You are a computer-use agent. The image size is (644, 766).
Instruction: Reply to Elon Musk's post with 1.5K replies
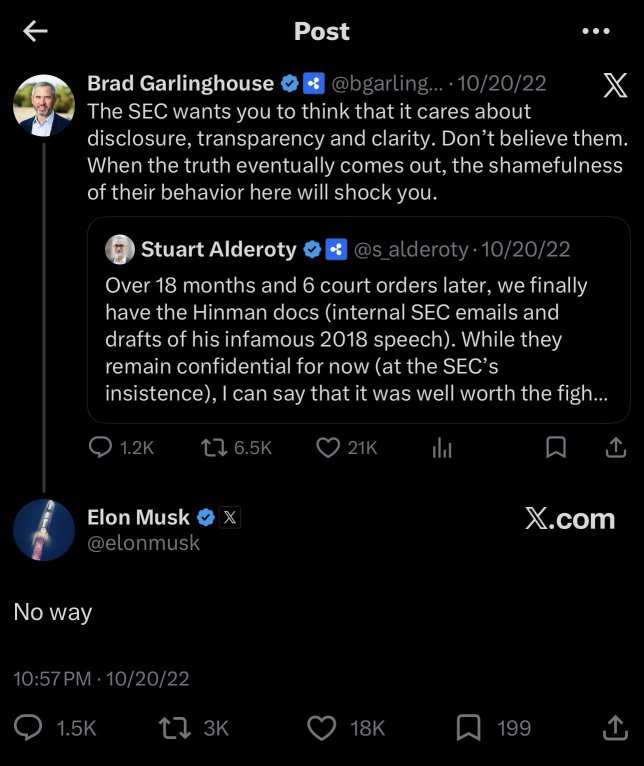[x=55, y=728]
